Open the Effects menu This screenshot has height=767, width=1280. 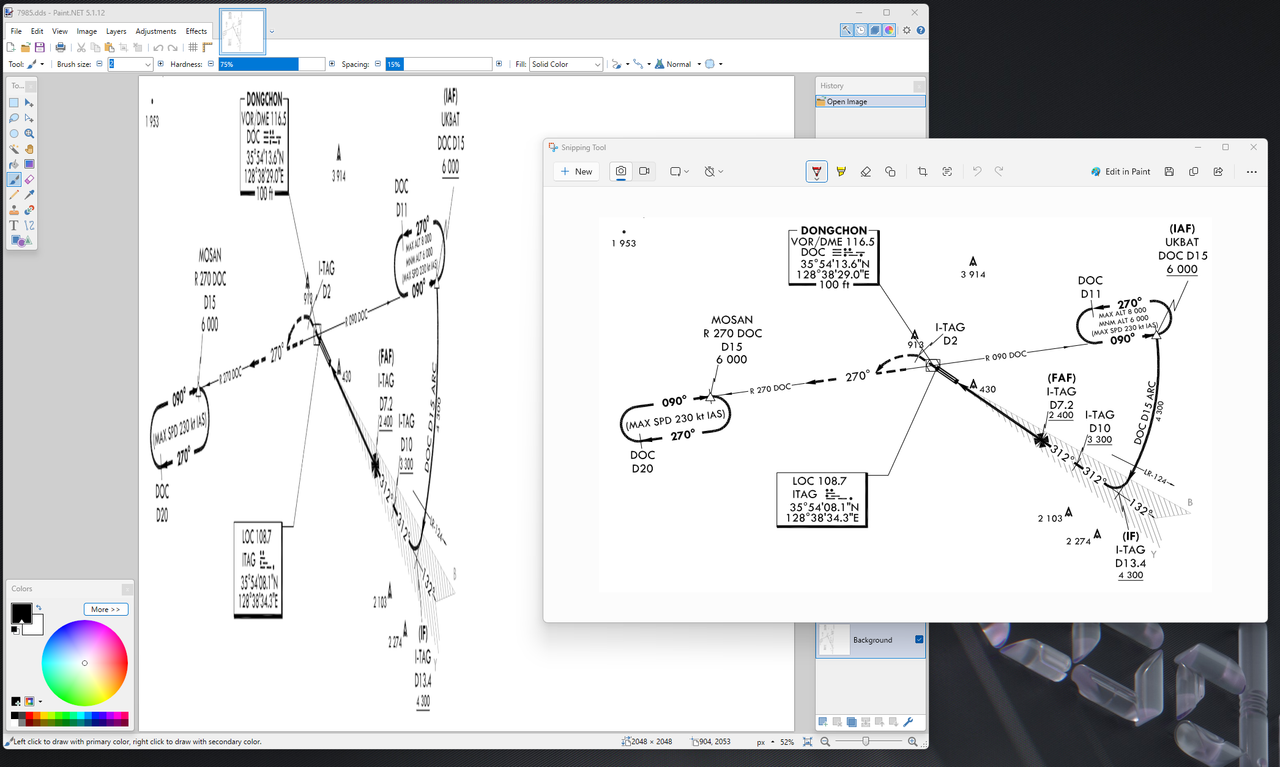click(x=196, y=31)
